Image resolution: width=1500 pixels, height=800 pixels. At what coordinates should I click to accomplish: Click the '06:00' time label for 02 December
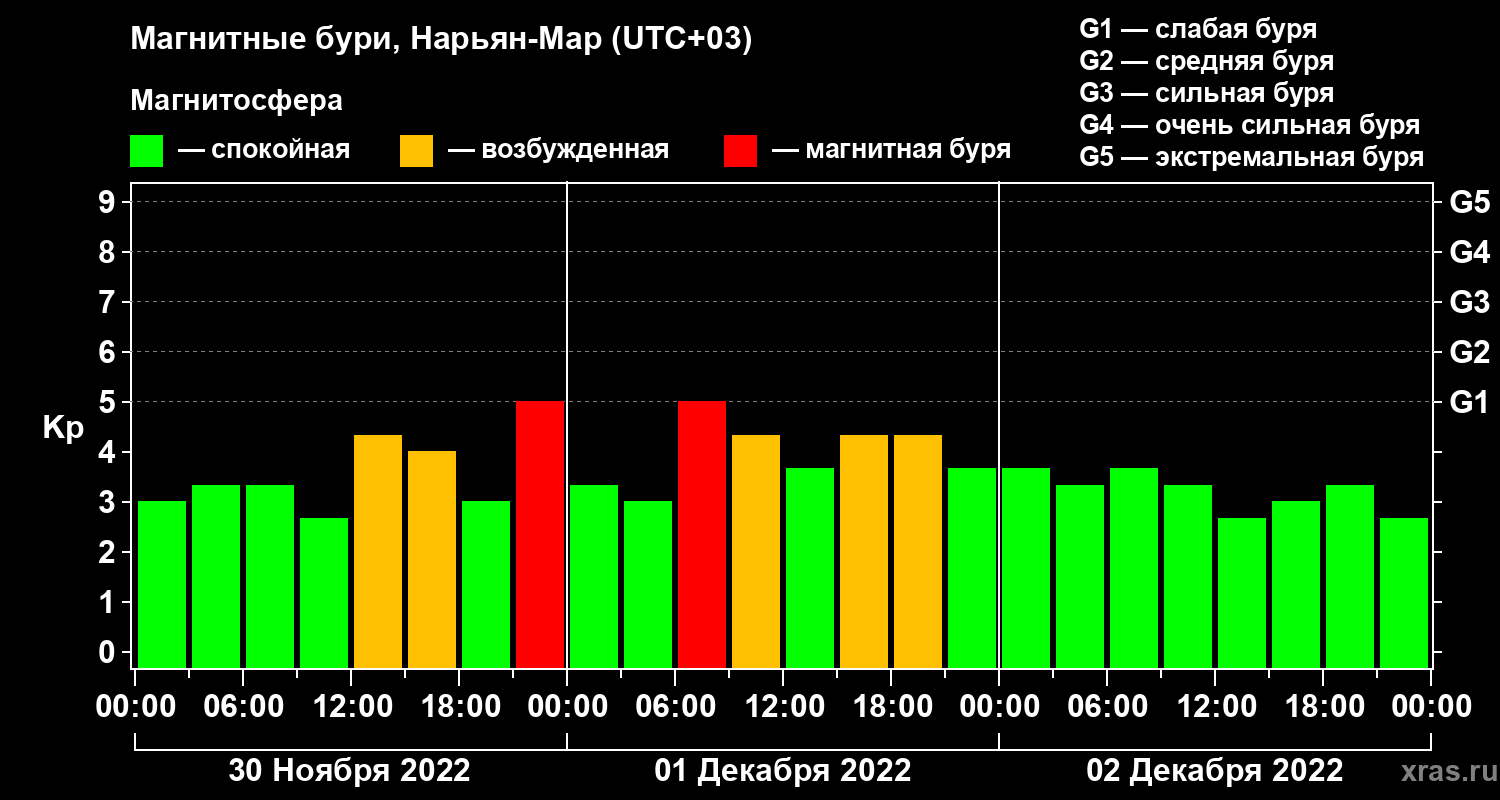tap(1107, 707)
